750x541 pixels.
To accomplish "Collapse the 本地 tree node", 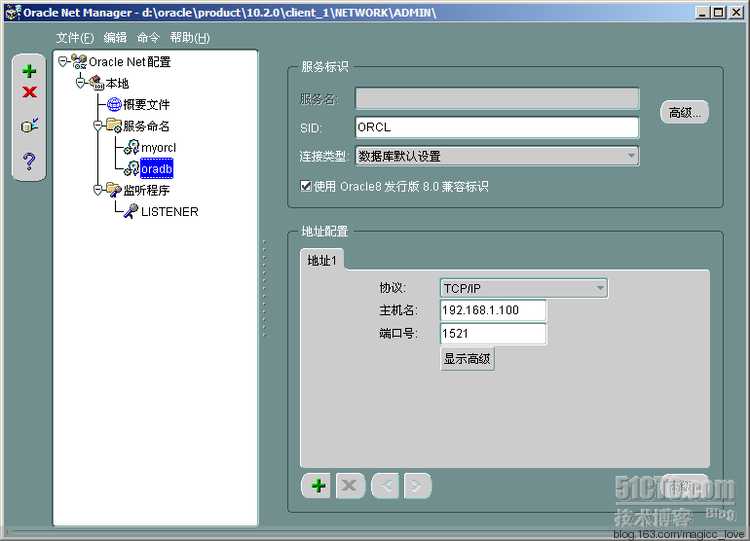I will pyautogui.click(x=80, y=83).
